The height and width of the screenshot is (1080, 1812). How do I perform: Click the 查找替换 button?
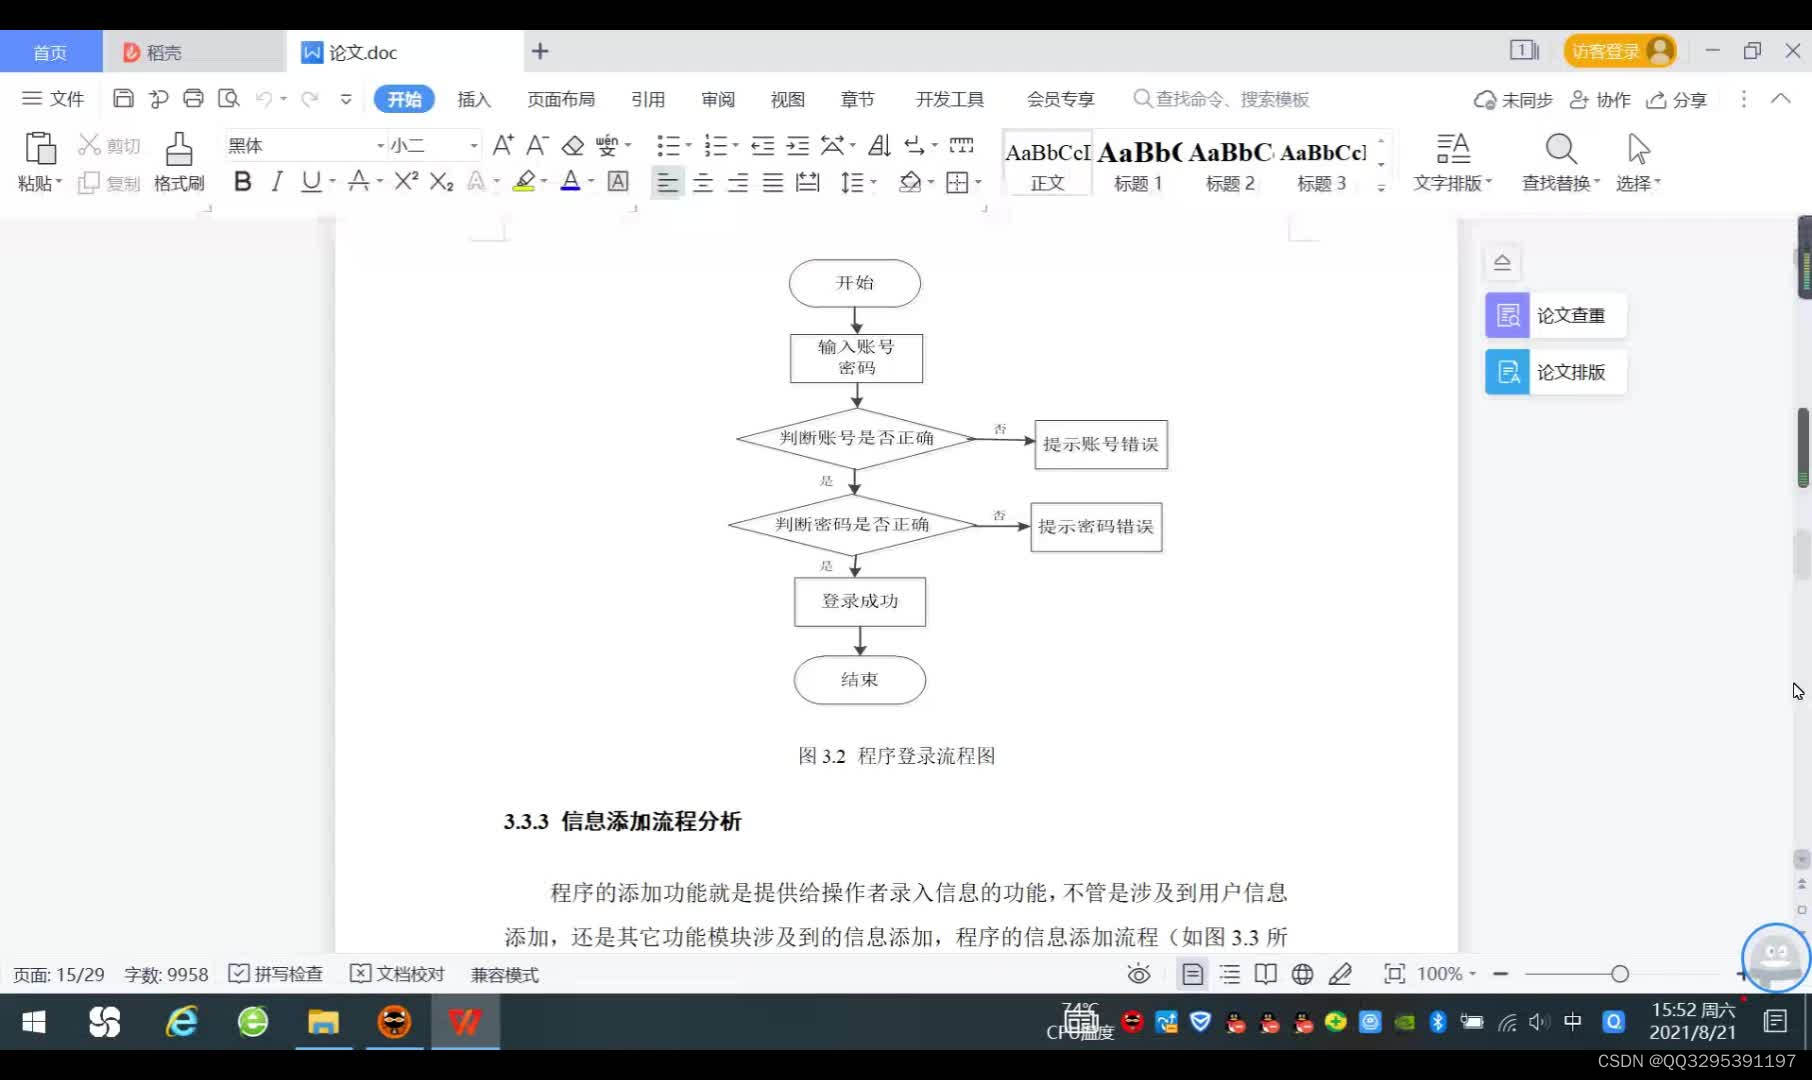pyautogui.click(x=1560, y=162)
